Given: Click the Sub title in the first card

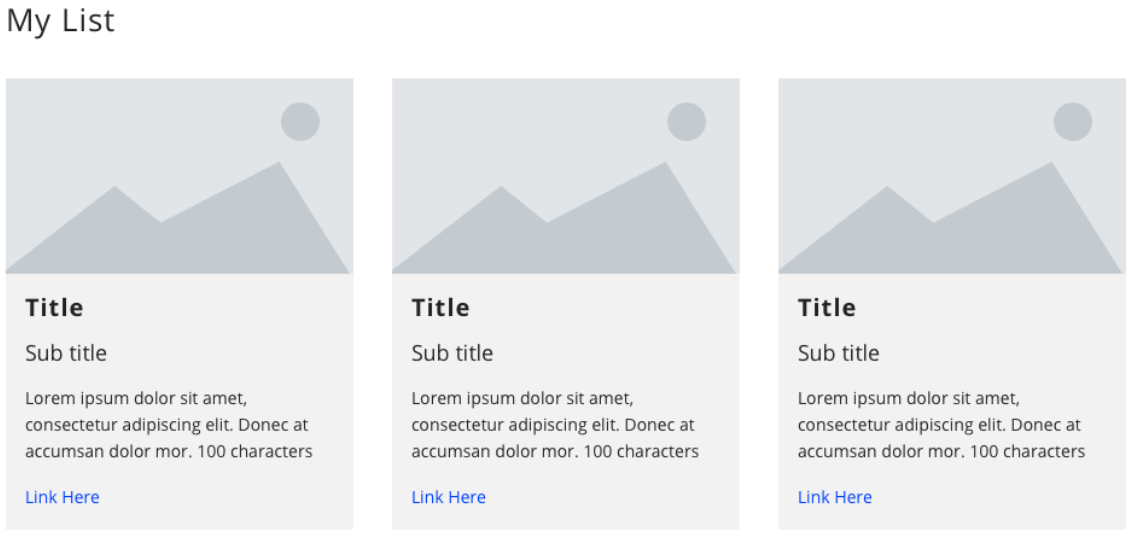Looking at the screenshot, I should [x=66, y=353].
